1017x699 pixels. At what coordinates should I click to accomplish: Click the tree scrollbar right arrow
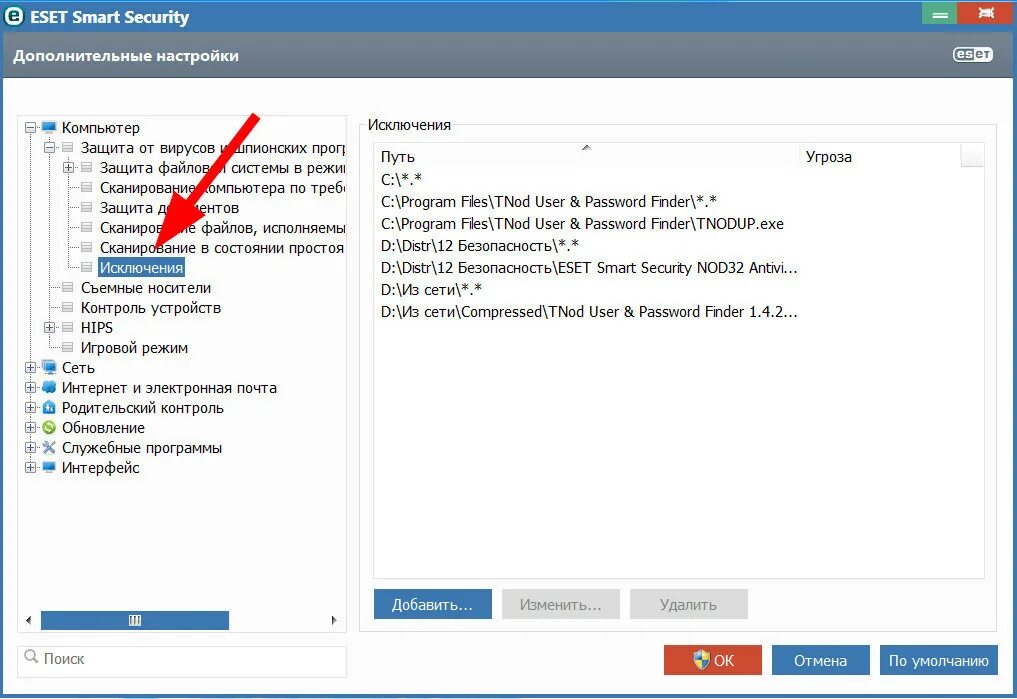pos(334,620)
